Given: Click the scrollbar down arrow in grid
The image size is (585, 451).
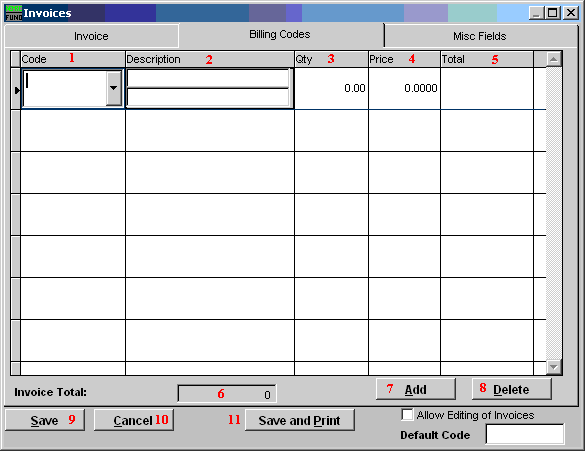Looking at the screenshot, I should tap(554, 367).
